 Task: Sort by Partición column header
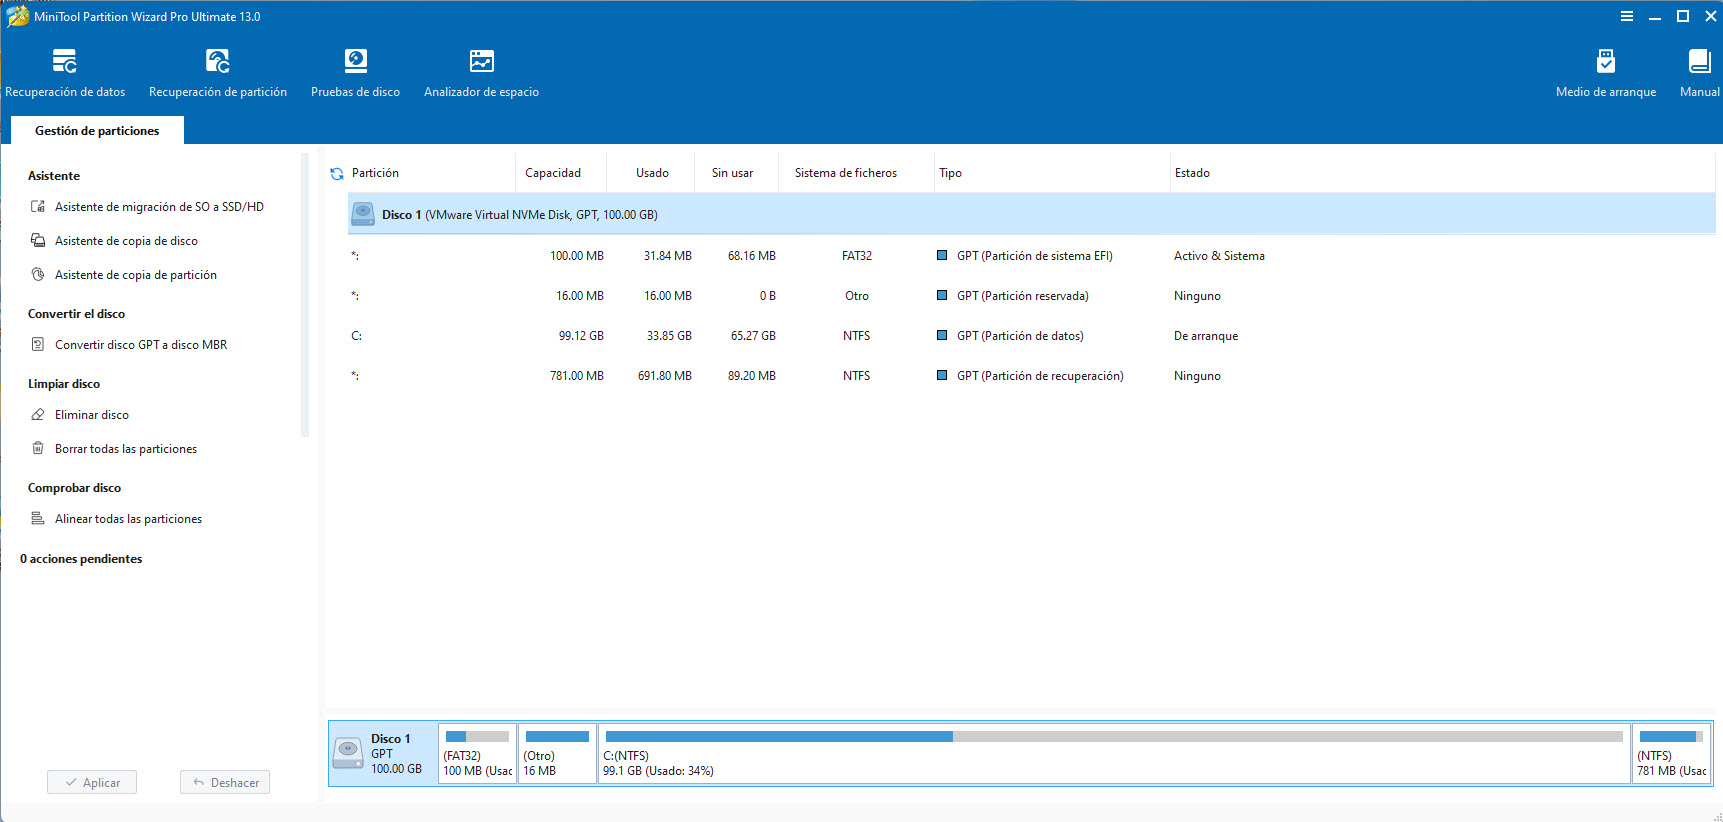point(375,173)
